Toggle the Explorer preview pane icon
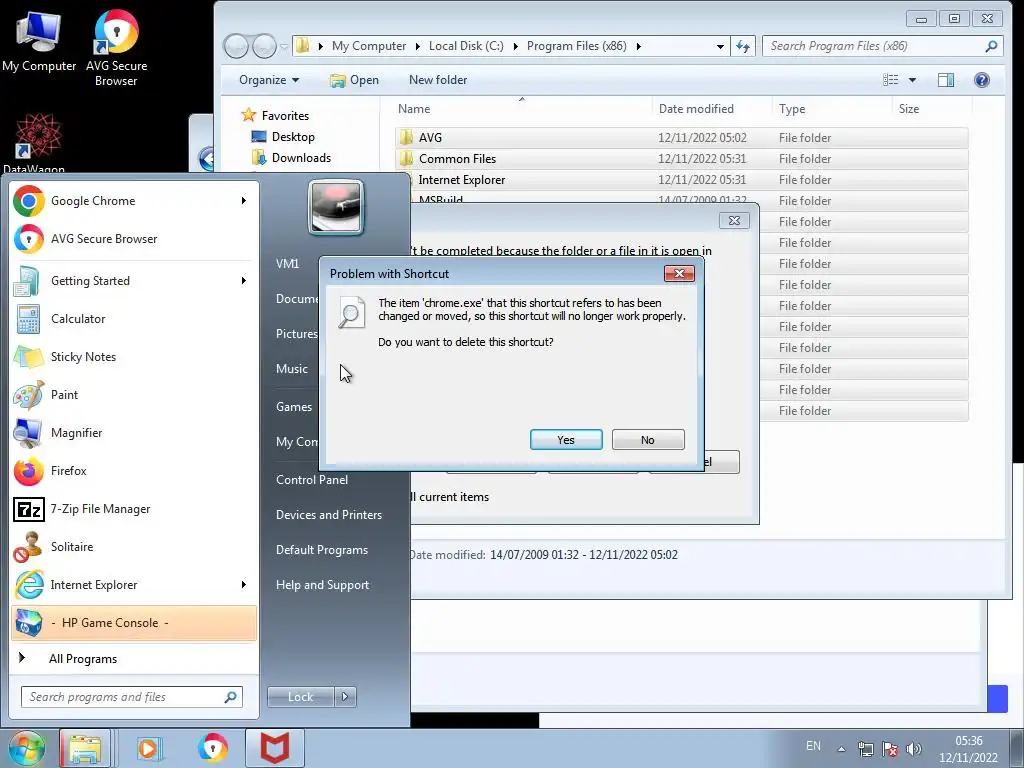The image size is (1024, 768). (x=946, y=80)
